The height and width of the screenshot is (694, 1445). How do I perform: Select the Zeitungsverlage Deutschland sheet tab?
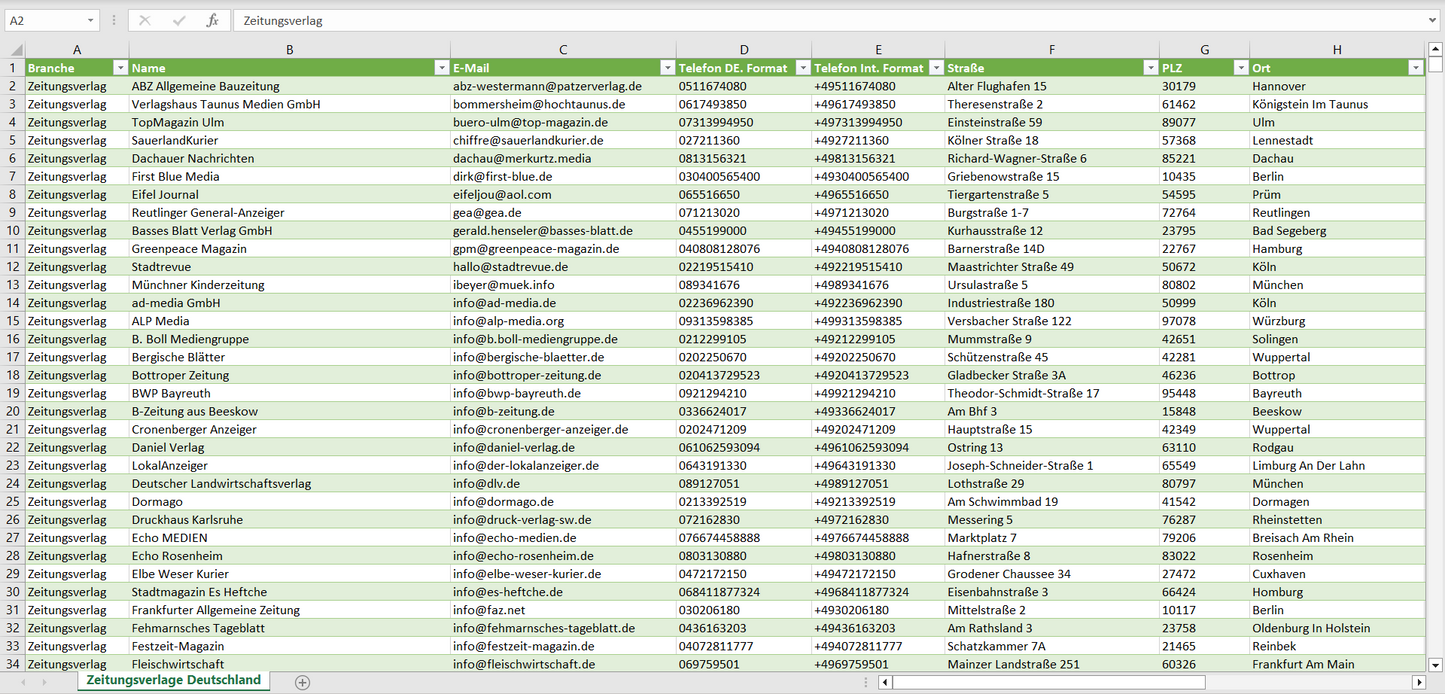(173, 681)
